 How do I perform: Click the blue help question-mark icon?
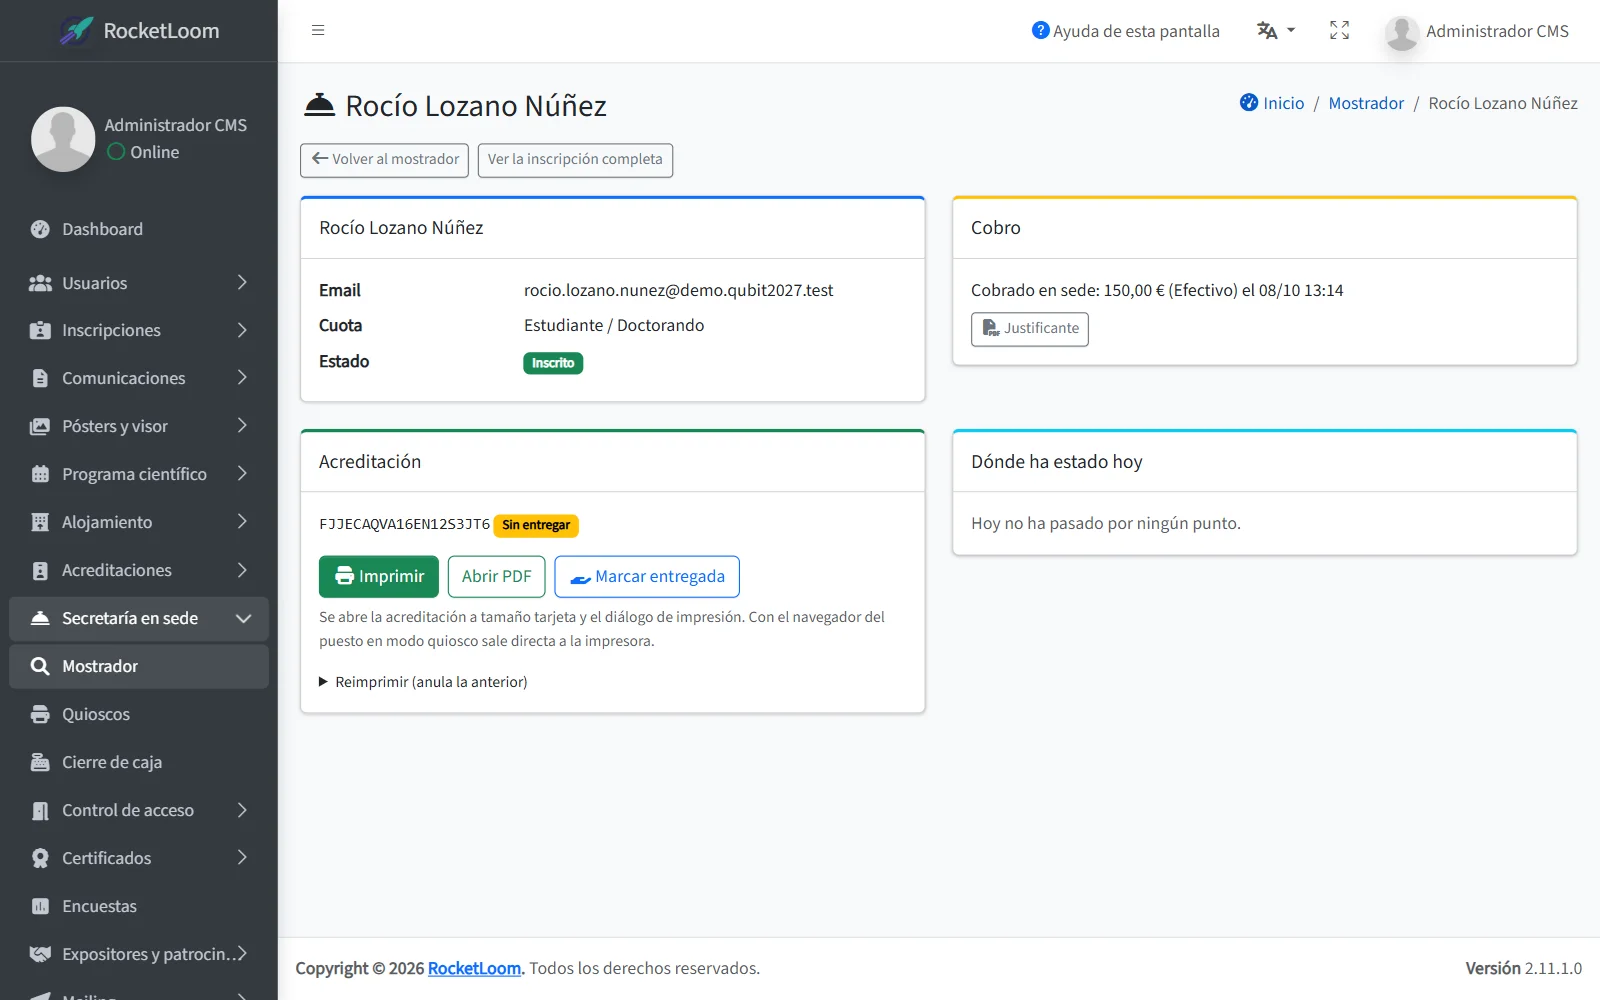(1040, 30)
